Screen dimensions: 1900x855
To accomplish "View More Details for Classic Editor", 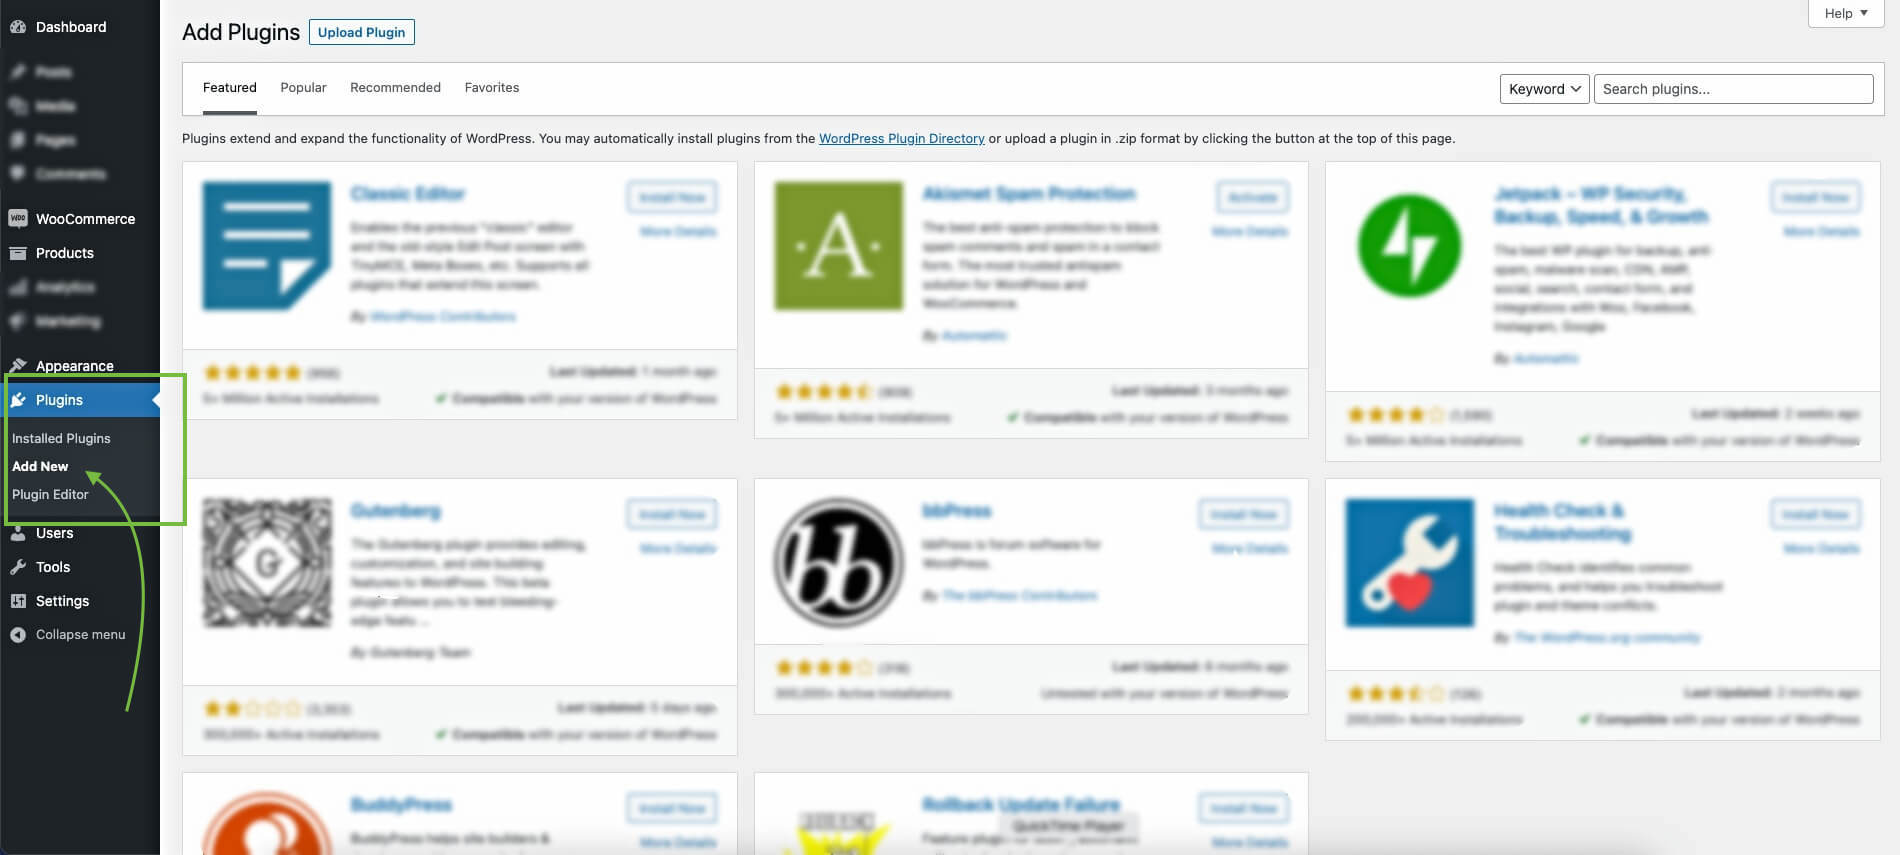I will coord(678,232).
